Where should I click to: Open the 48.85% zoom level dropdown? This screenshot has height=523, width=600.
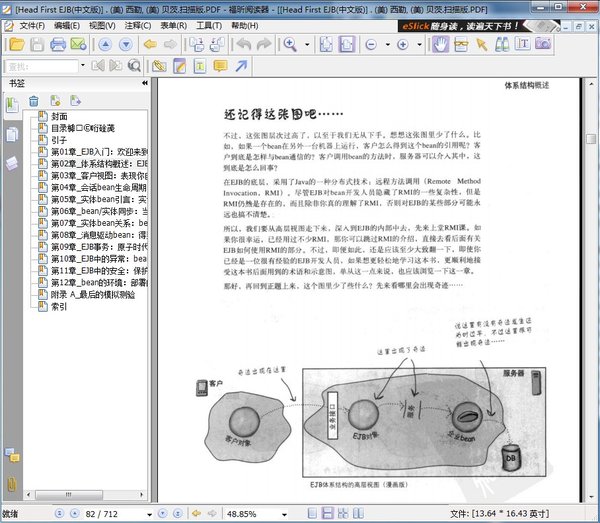point(284,514)
